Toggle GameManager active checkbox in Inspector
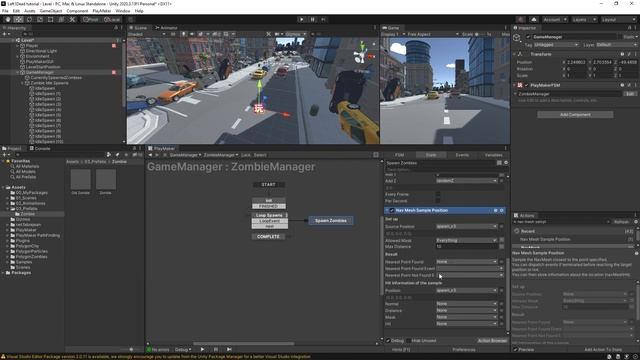 (528, 37)
